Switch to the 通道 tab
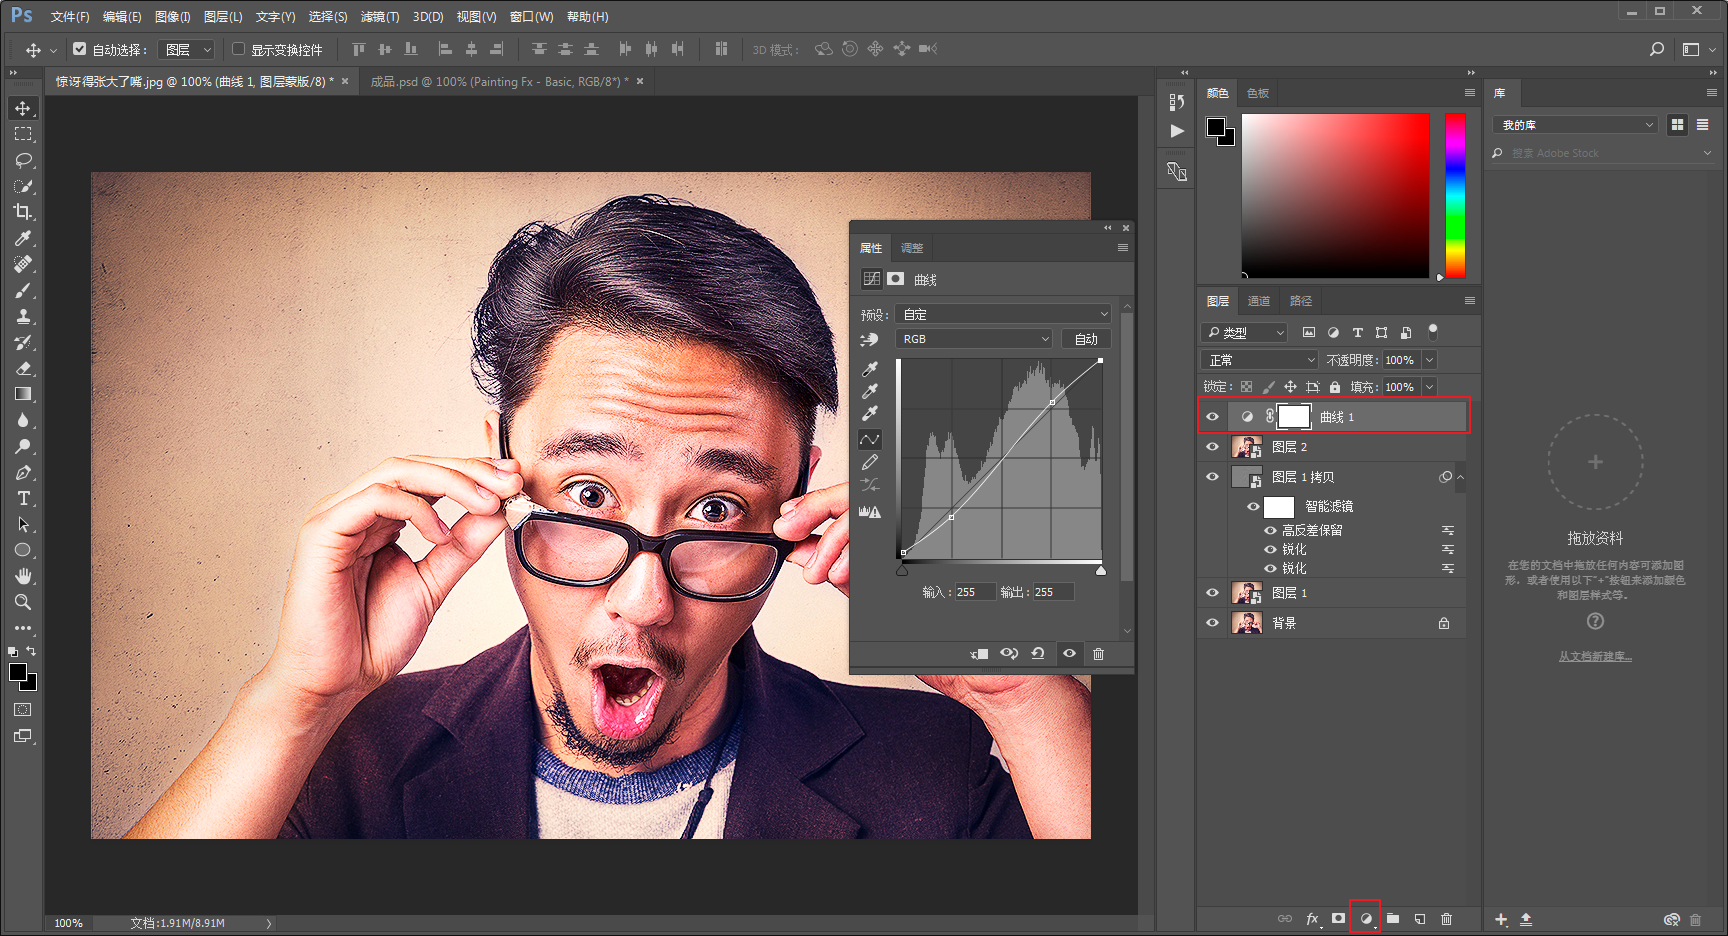Image resolution: width=1728 pixels, height=936 pixels. click(x=1258, y=301)
